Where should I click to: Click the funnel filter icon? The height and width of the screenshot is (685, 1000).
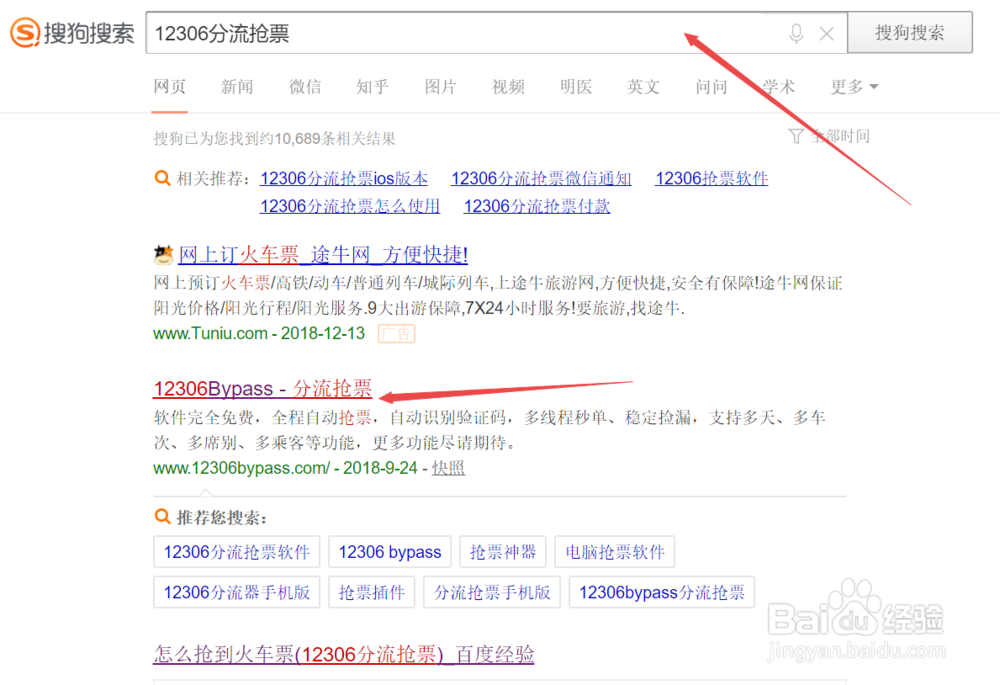796,136
